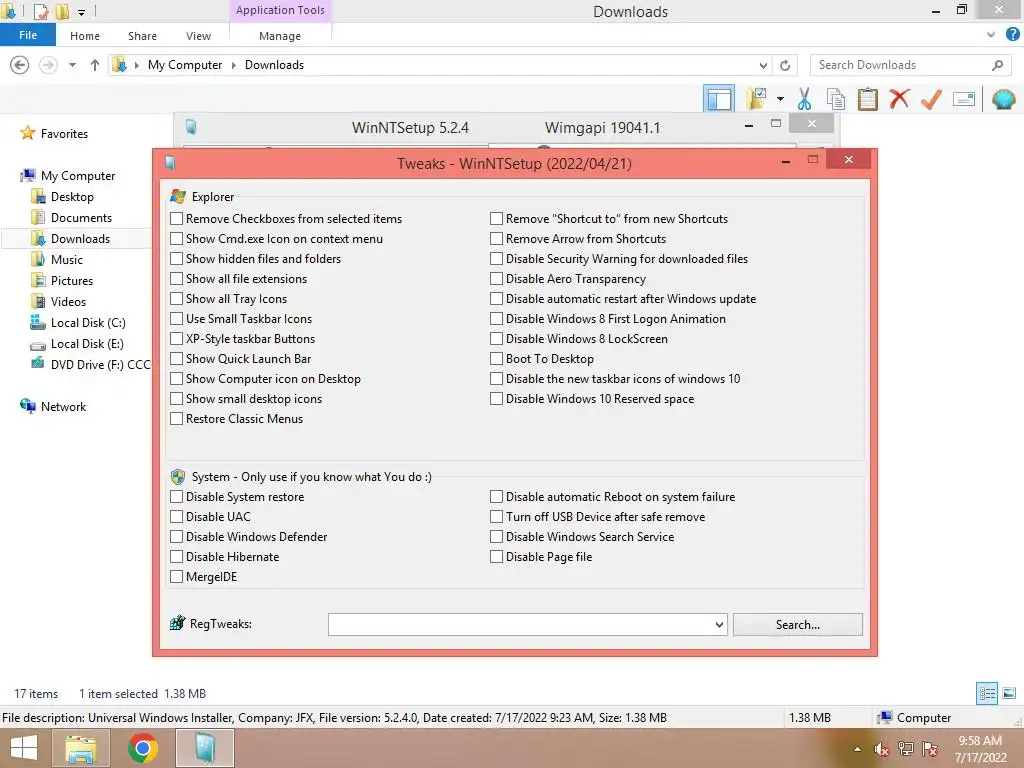Check MergeIDE option
Screen dimensions: 1024x768
tap(176, 577)
